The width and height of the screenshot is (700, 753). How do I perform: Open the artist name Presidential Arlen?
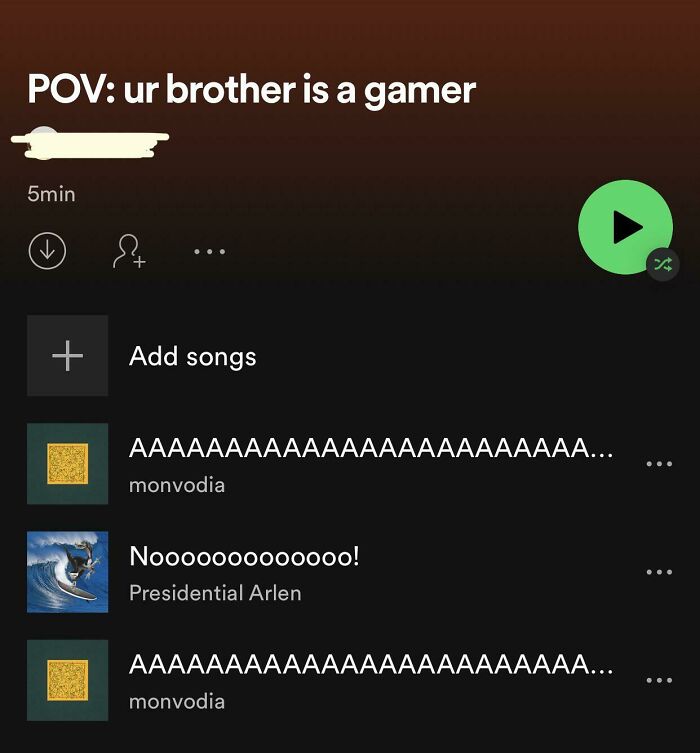(215, 594)
